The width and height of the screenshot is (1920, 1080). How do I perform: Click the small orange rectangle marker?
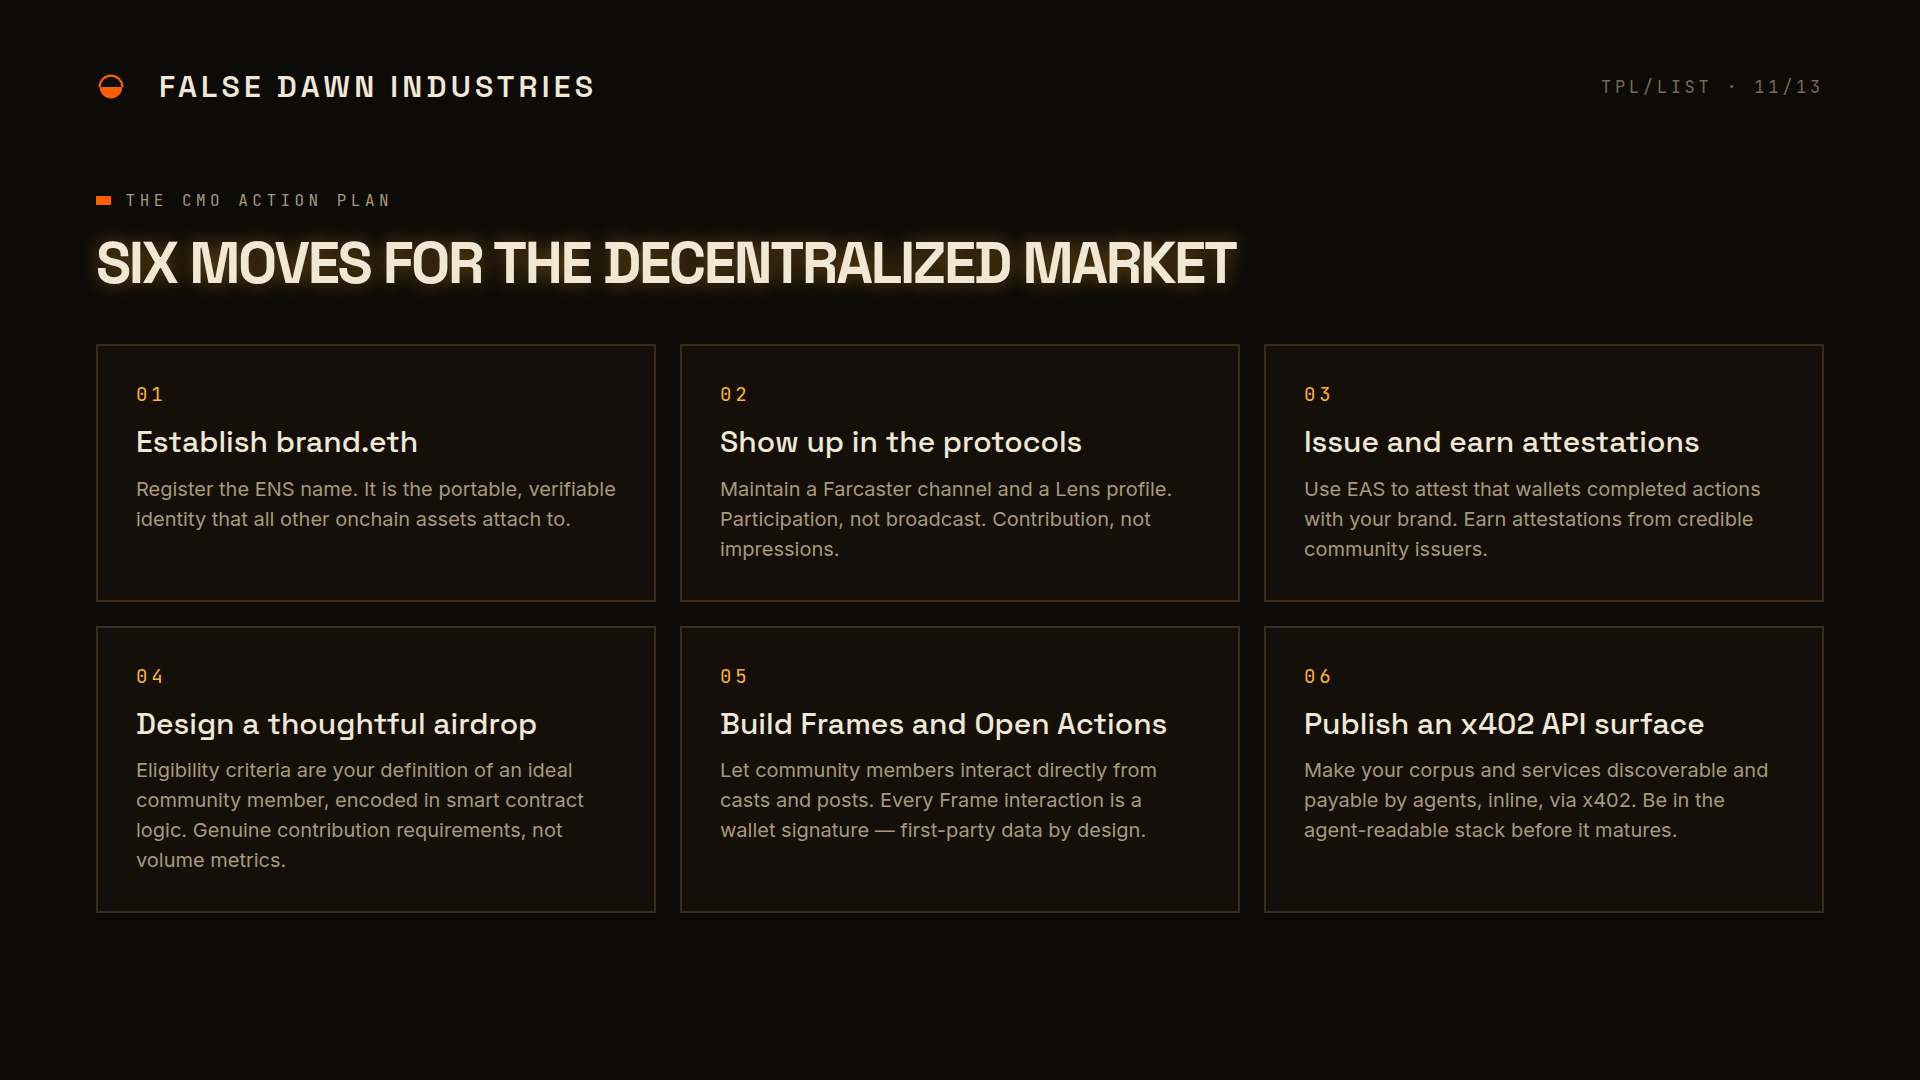[103, 201]
